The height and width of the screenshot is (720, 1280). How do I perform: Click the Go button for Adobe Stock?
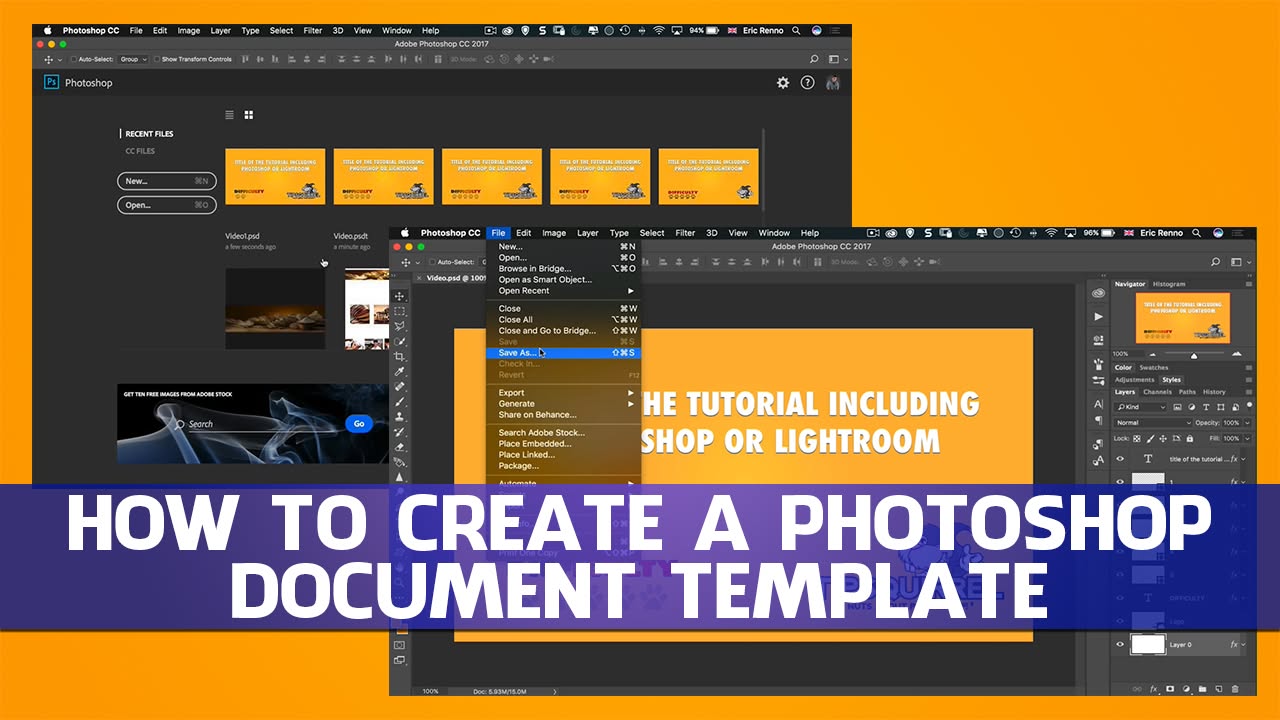(359, 424)
